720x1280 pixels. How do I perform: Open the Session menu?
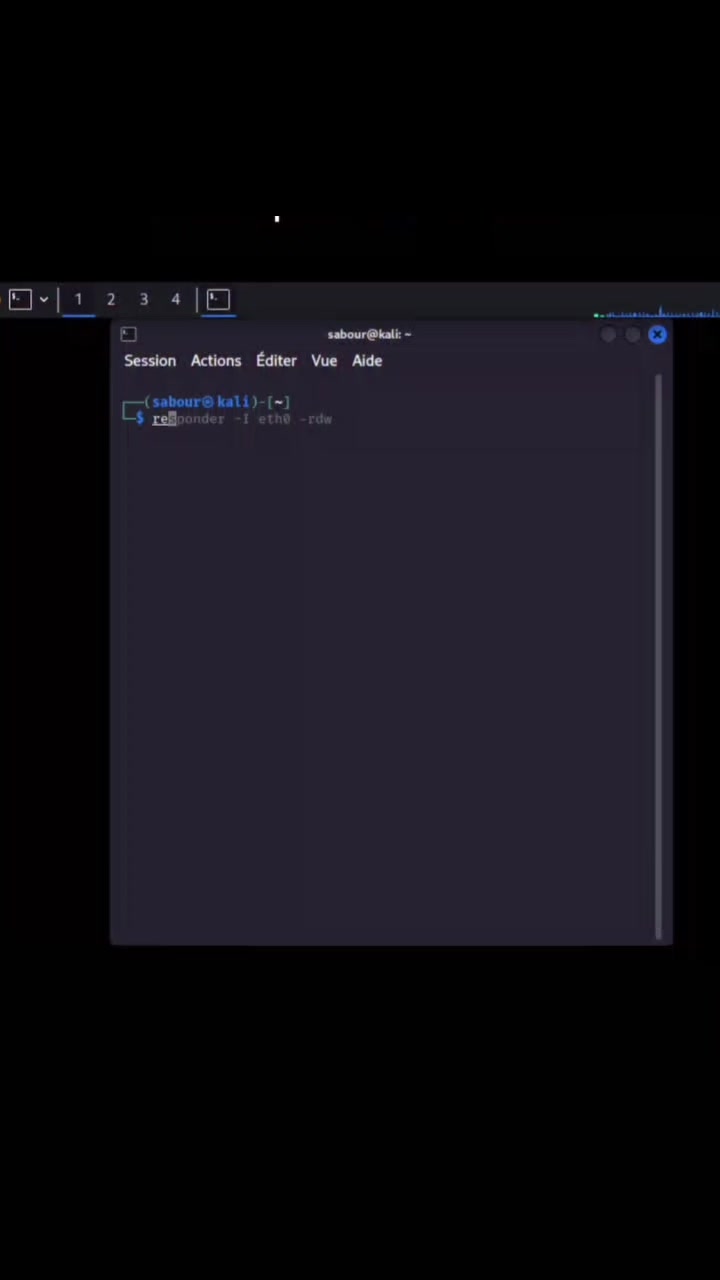pyautogui.click(x=150, y=361)
